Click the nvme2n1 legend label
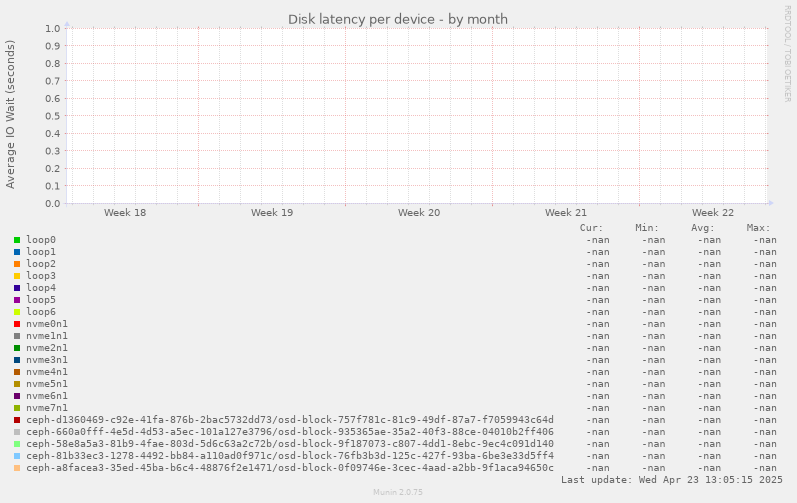Image resolution: width=797 pixels, height=503 pixels. [x=47, y=348]
